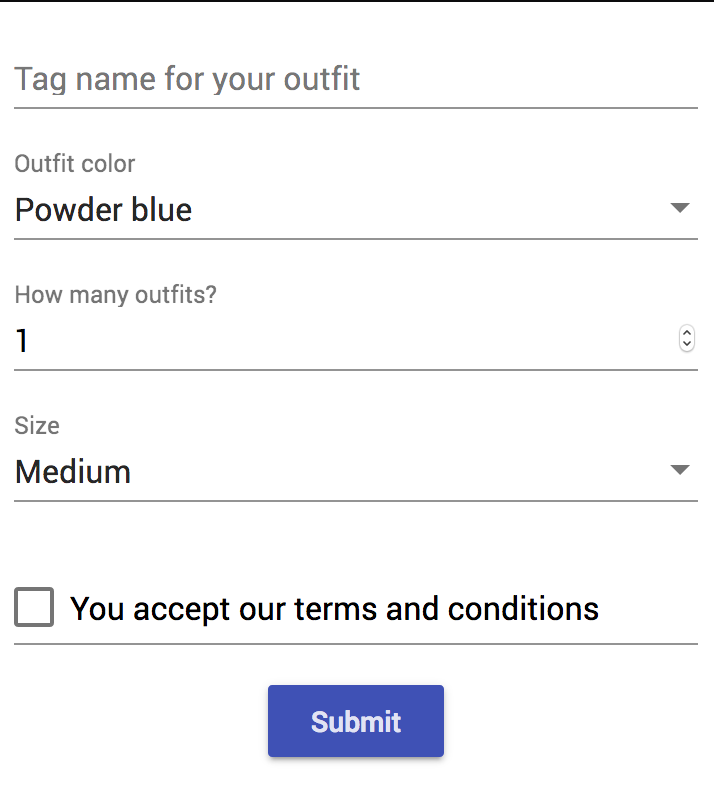Click empty space in the Size select box
The width and height of the screenshot is (714, 790).
click(398, 472)
